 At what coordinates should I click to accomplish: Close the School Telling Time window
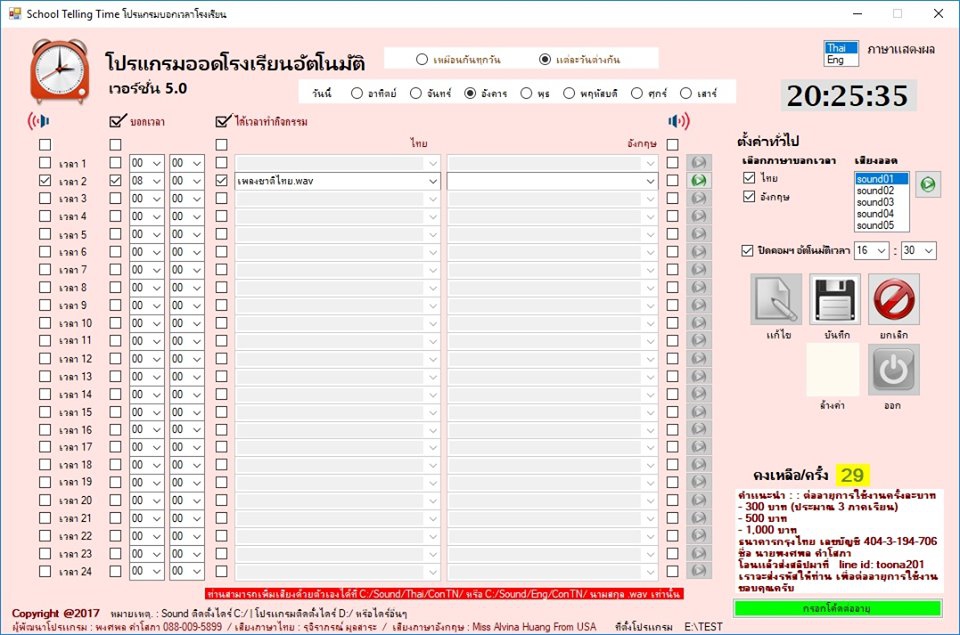[938, 13]
